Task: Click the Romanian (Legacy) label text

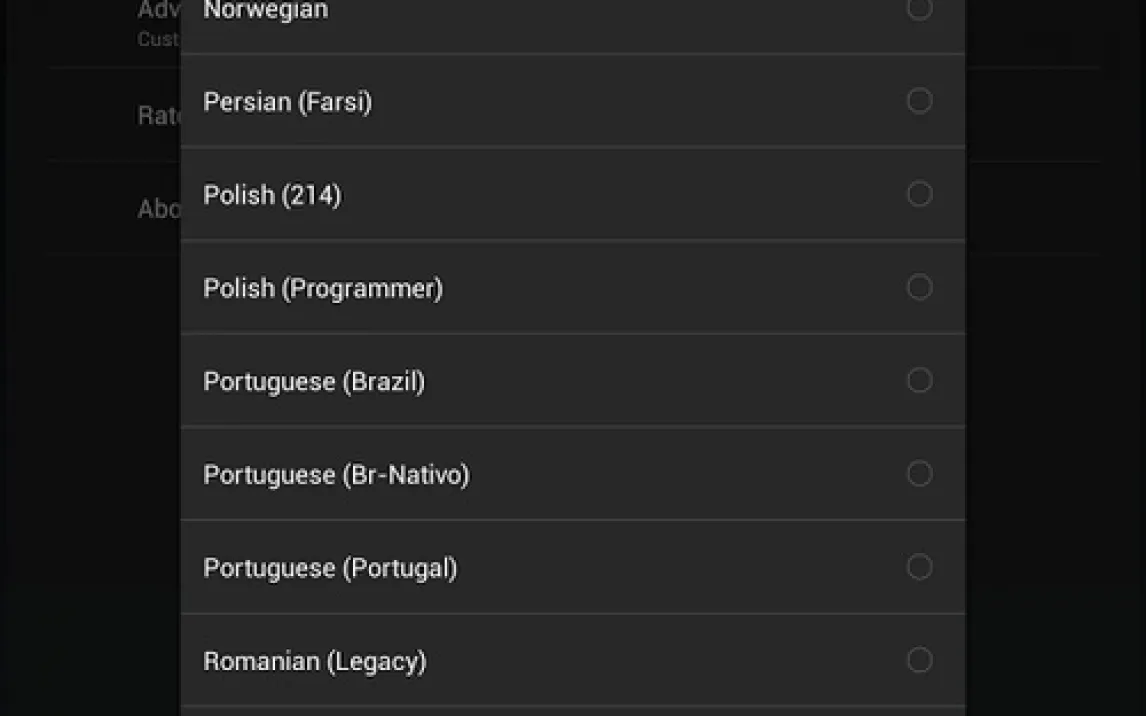Action: (x=314, y=661)
